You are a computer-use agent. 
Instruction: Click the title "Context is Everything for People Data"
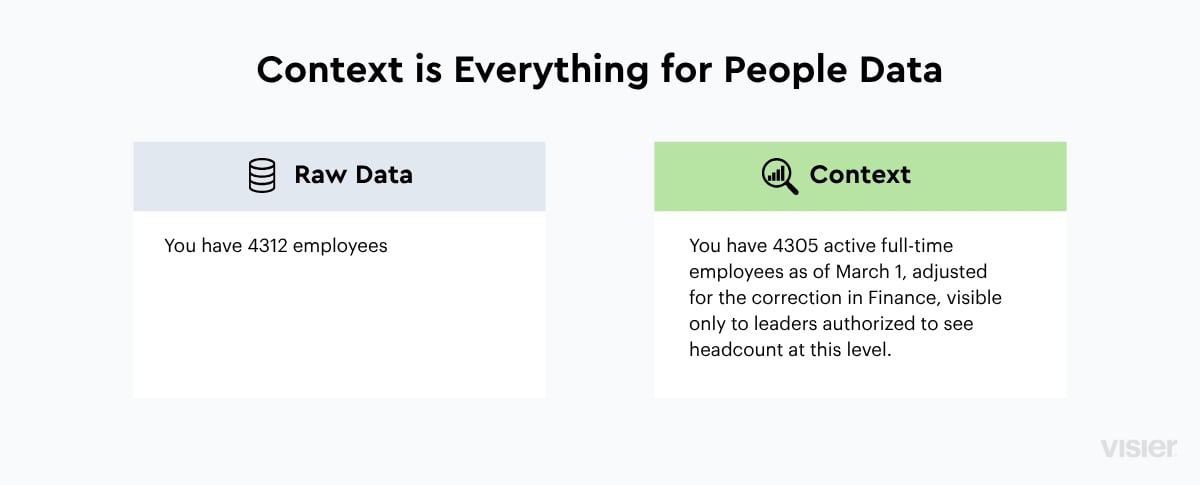600,71
